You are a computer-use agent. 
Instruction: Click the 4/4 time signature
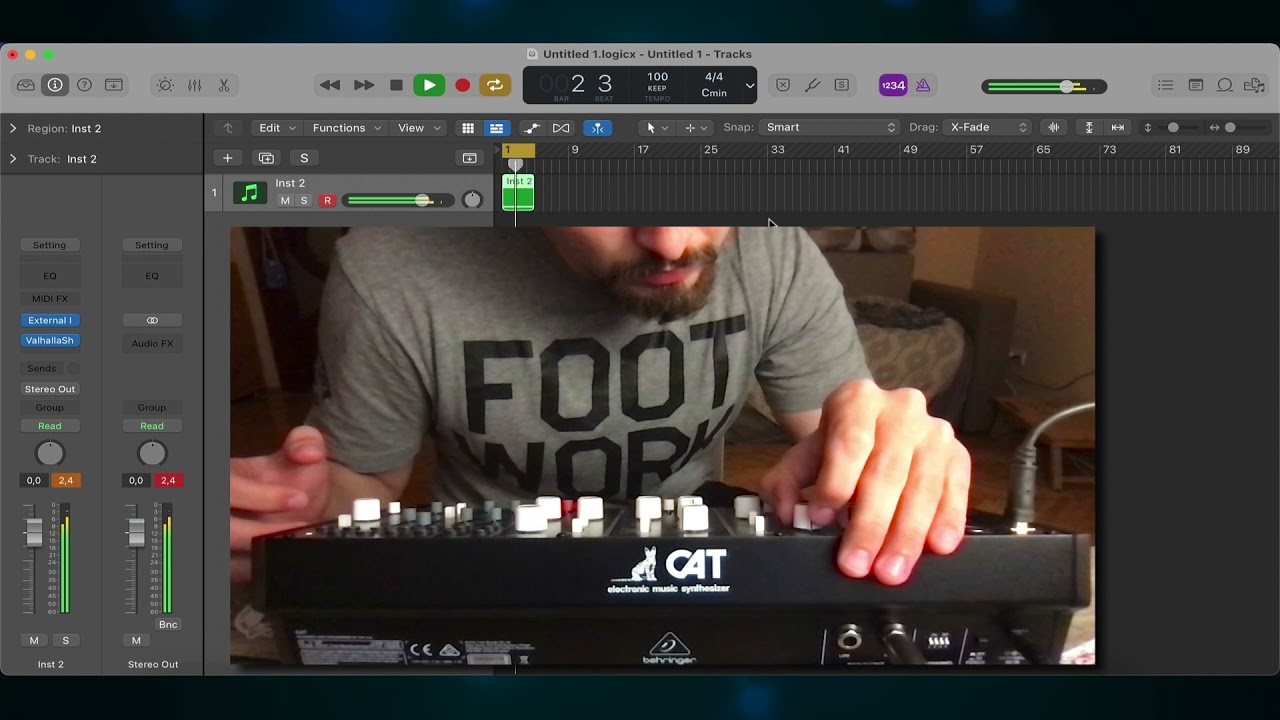[714, 77]
